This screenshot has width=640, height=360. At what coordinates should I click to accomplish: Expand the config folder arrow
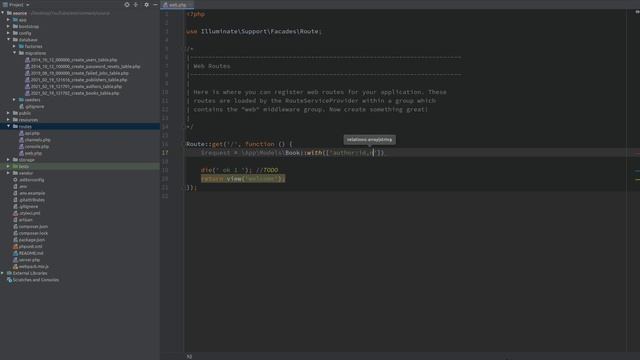(9, 33)
